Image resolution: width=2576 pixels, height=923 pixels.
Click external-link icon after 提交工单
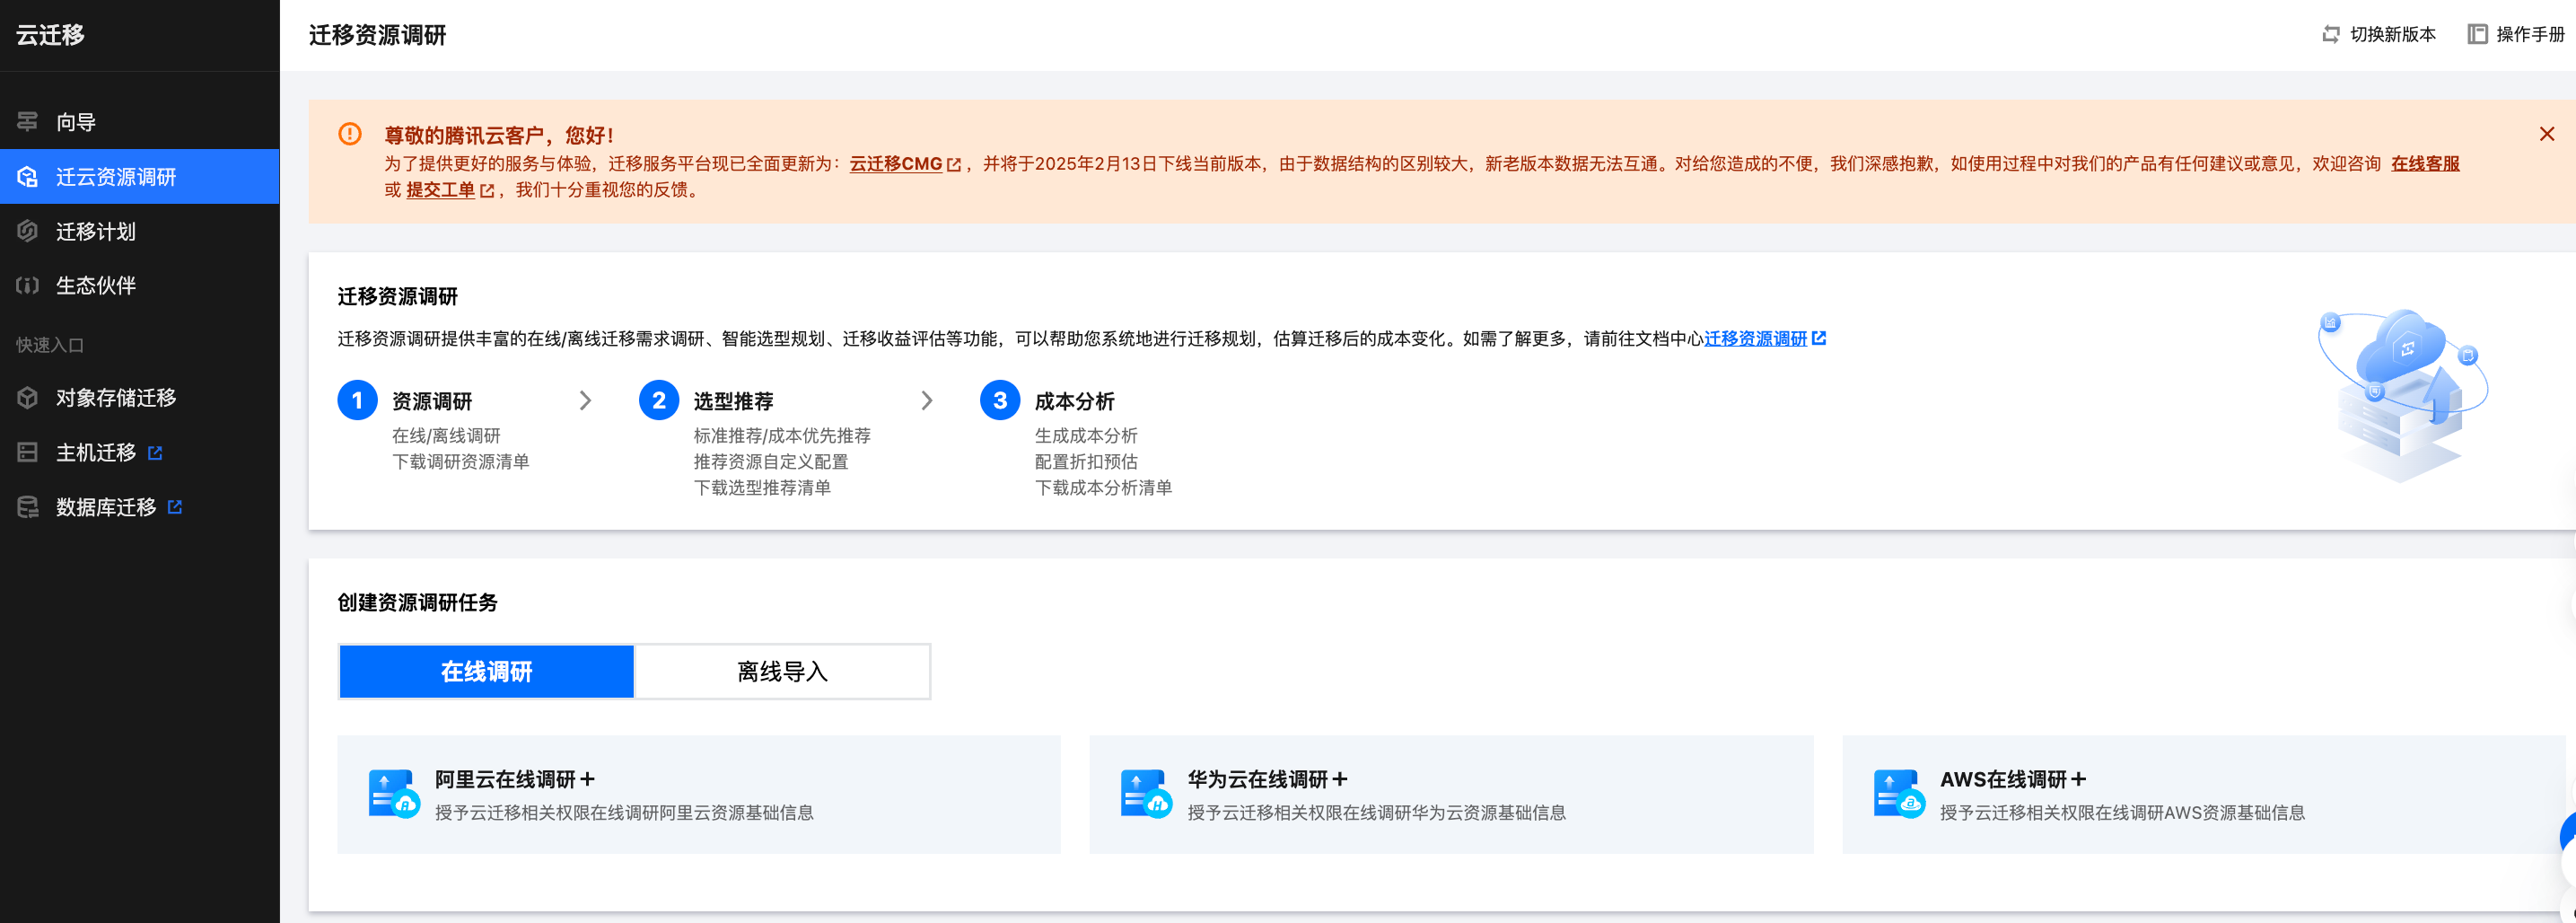pyautogui.click(x=487, y=191)
